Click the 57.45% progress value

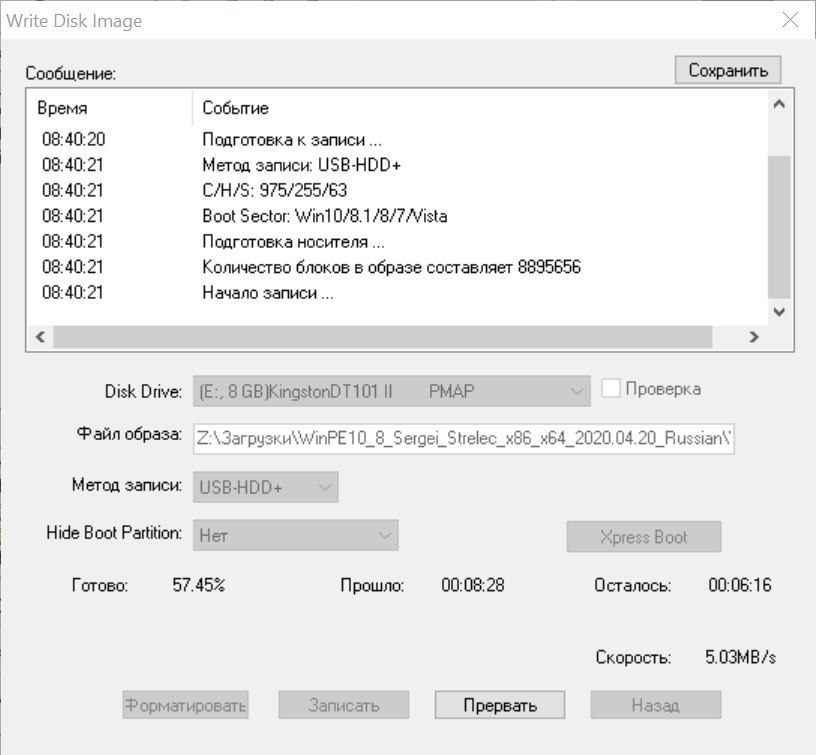pyautogui.click(x=199, y=585)
